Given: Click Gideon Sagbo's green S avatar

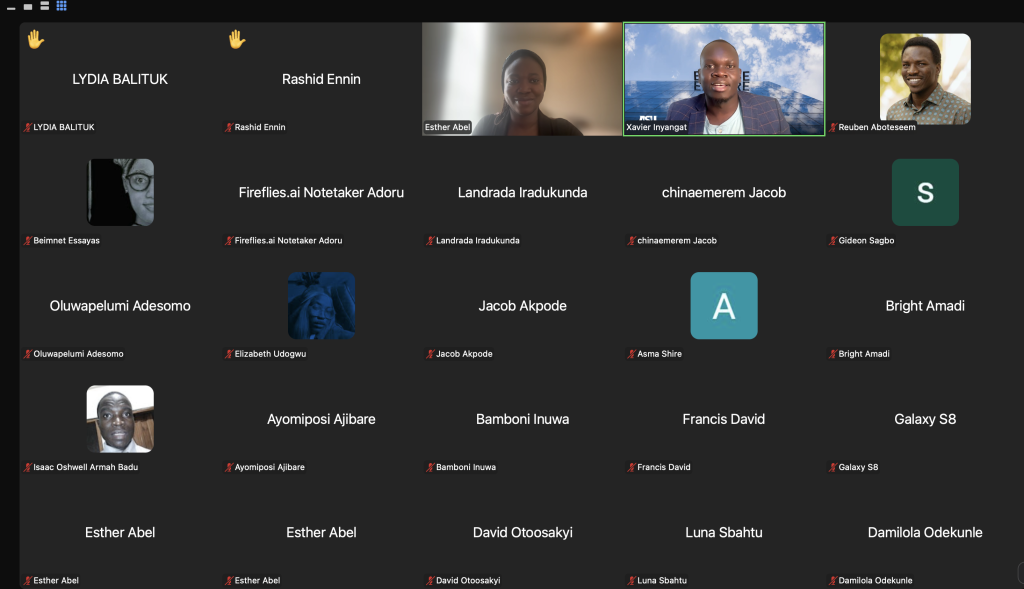Looking at the screenshot, I should click(925, 192).
